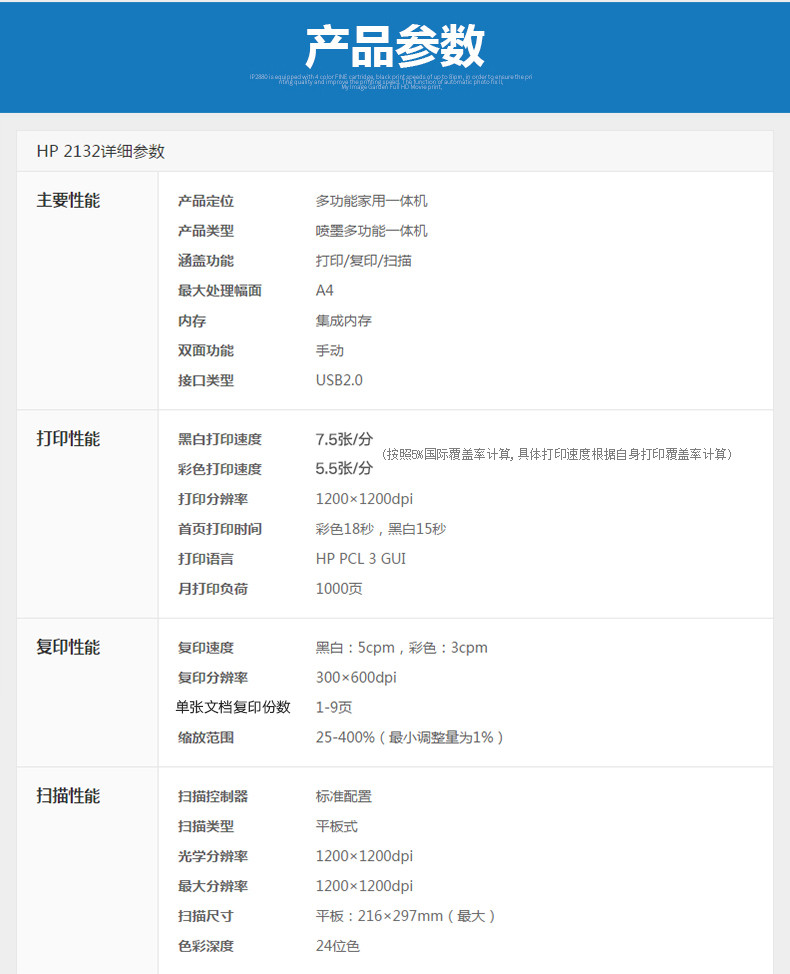Select the 首页打印时间 label

(x=220, y=529)
